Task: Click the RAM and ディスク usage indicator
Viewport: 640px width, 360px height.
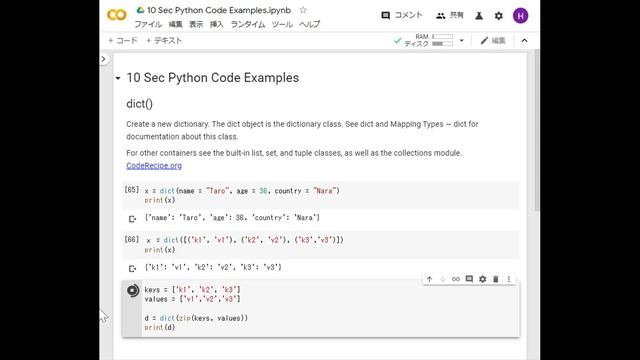Action: (x=429, y=40)
